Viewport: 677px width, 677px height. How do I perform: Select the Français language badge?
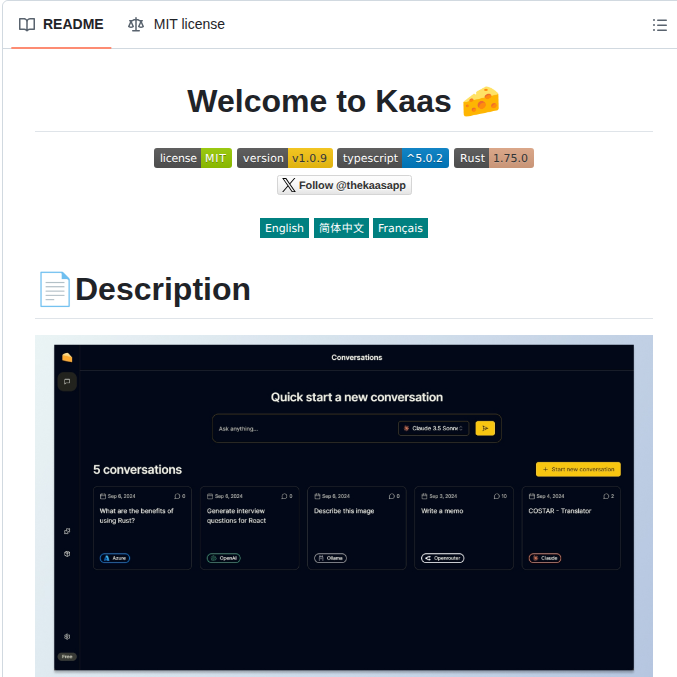(400, 228)
